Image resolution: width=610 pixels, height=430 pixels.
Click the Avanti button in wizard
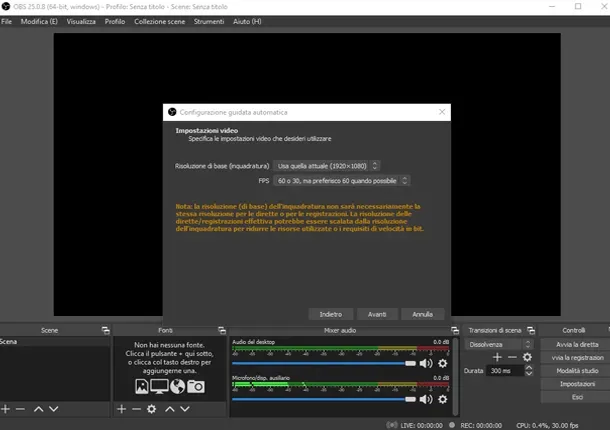click(x=377, y=314)
